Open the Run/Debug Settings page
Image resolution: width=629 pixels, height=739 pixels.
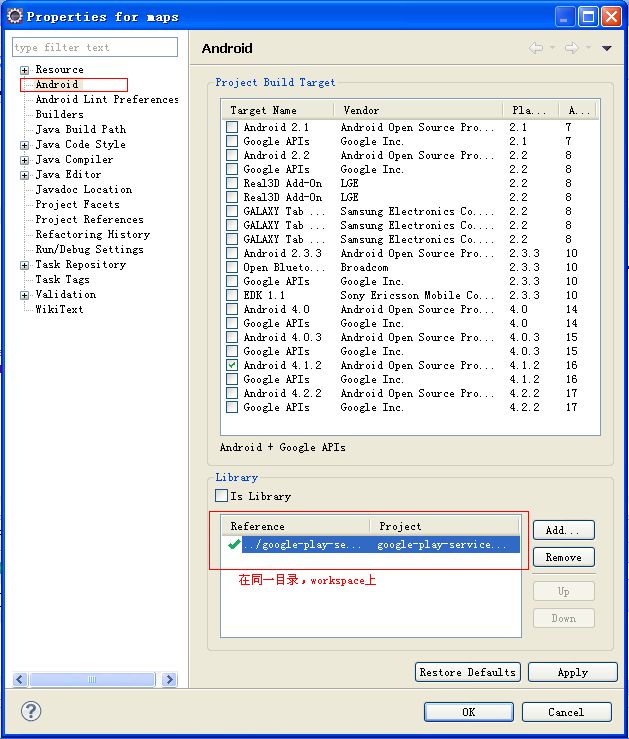pos(90,249)
